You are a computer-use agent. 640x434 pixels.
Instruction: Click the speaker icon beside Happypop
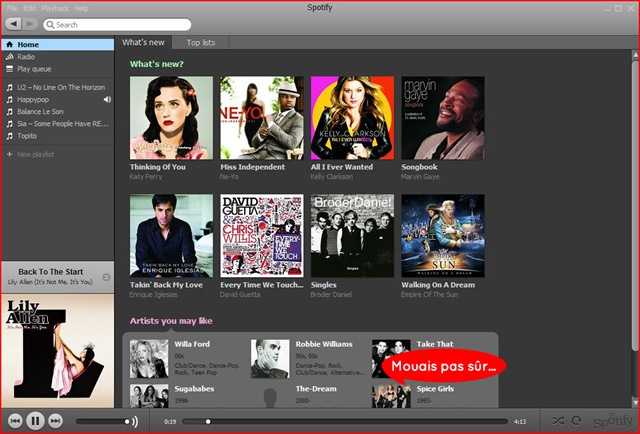pyautogui.click(x=107, y=100)
